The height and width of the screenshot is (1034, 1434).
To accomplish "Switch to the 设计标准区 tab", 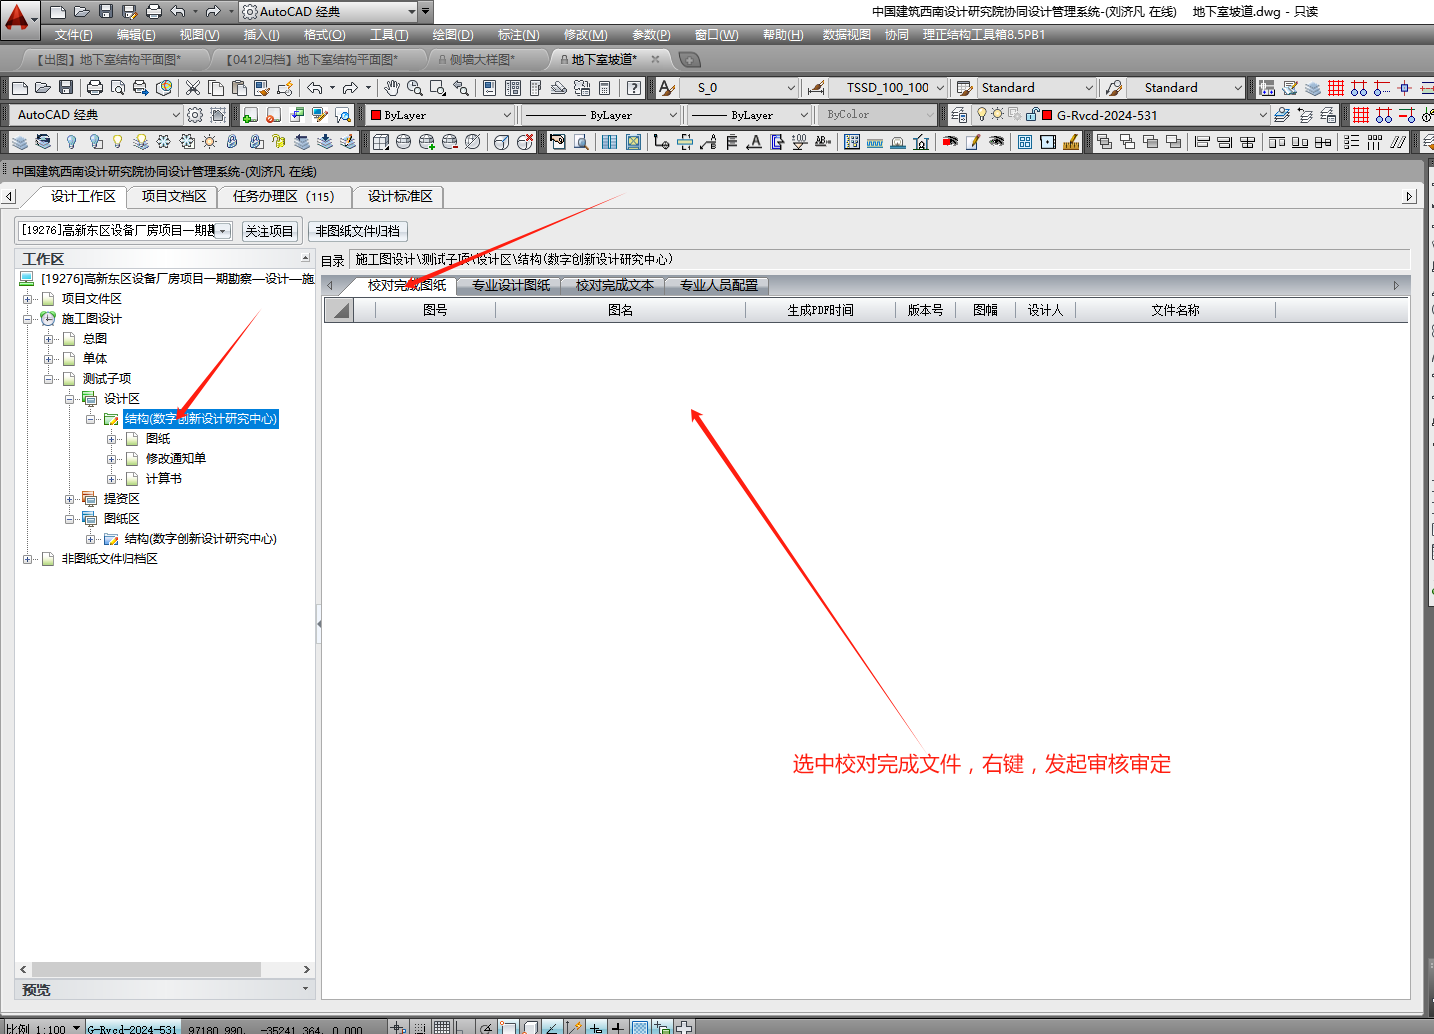I will (x=400, y=197).
